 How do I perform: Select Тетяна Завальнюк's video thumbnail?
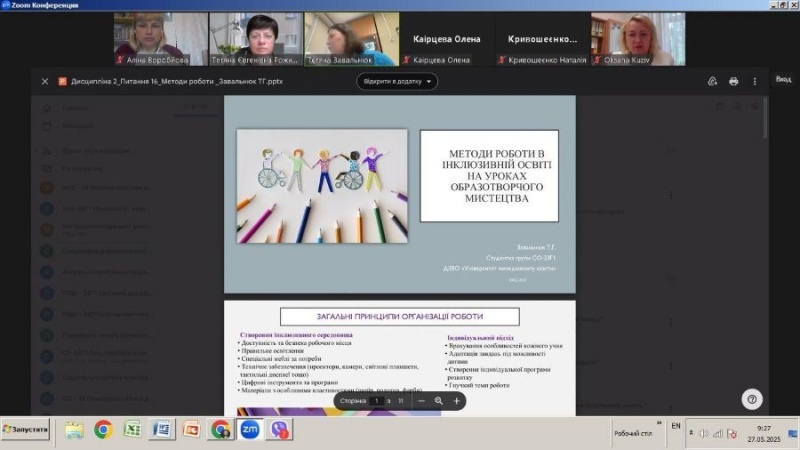351,39
